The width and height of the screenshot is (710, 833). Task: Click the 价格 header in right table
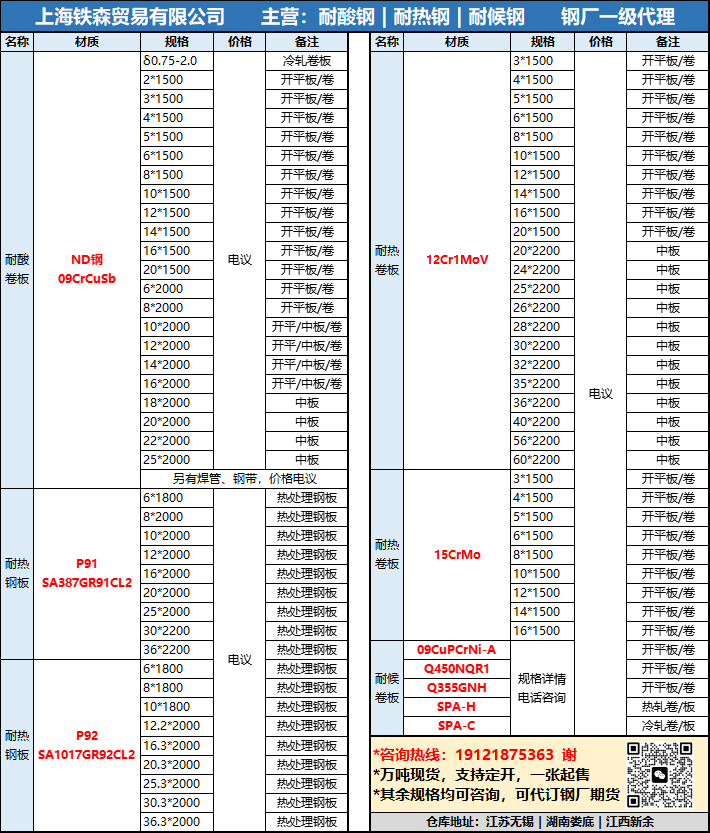coord(601,42)
